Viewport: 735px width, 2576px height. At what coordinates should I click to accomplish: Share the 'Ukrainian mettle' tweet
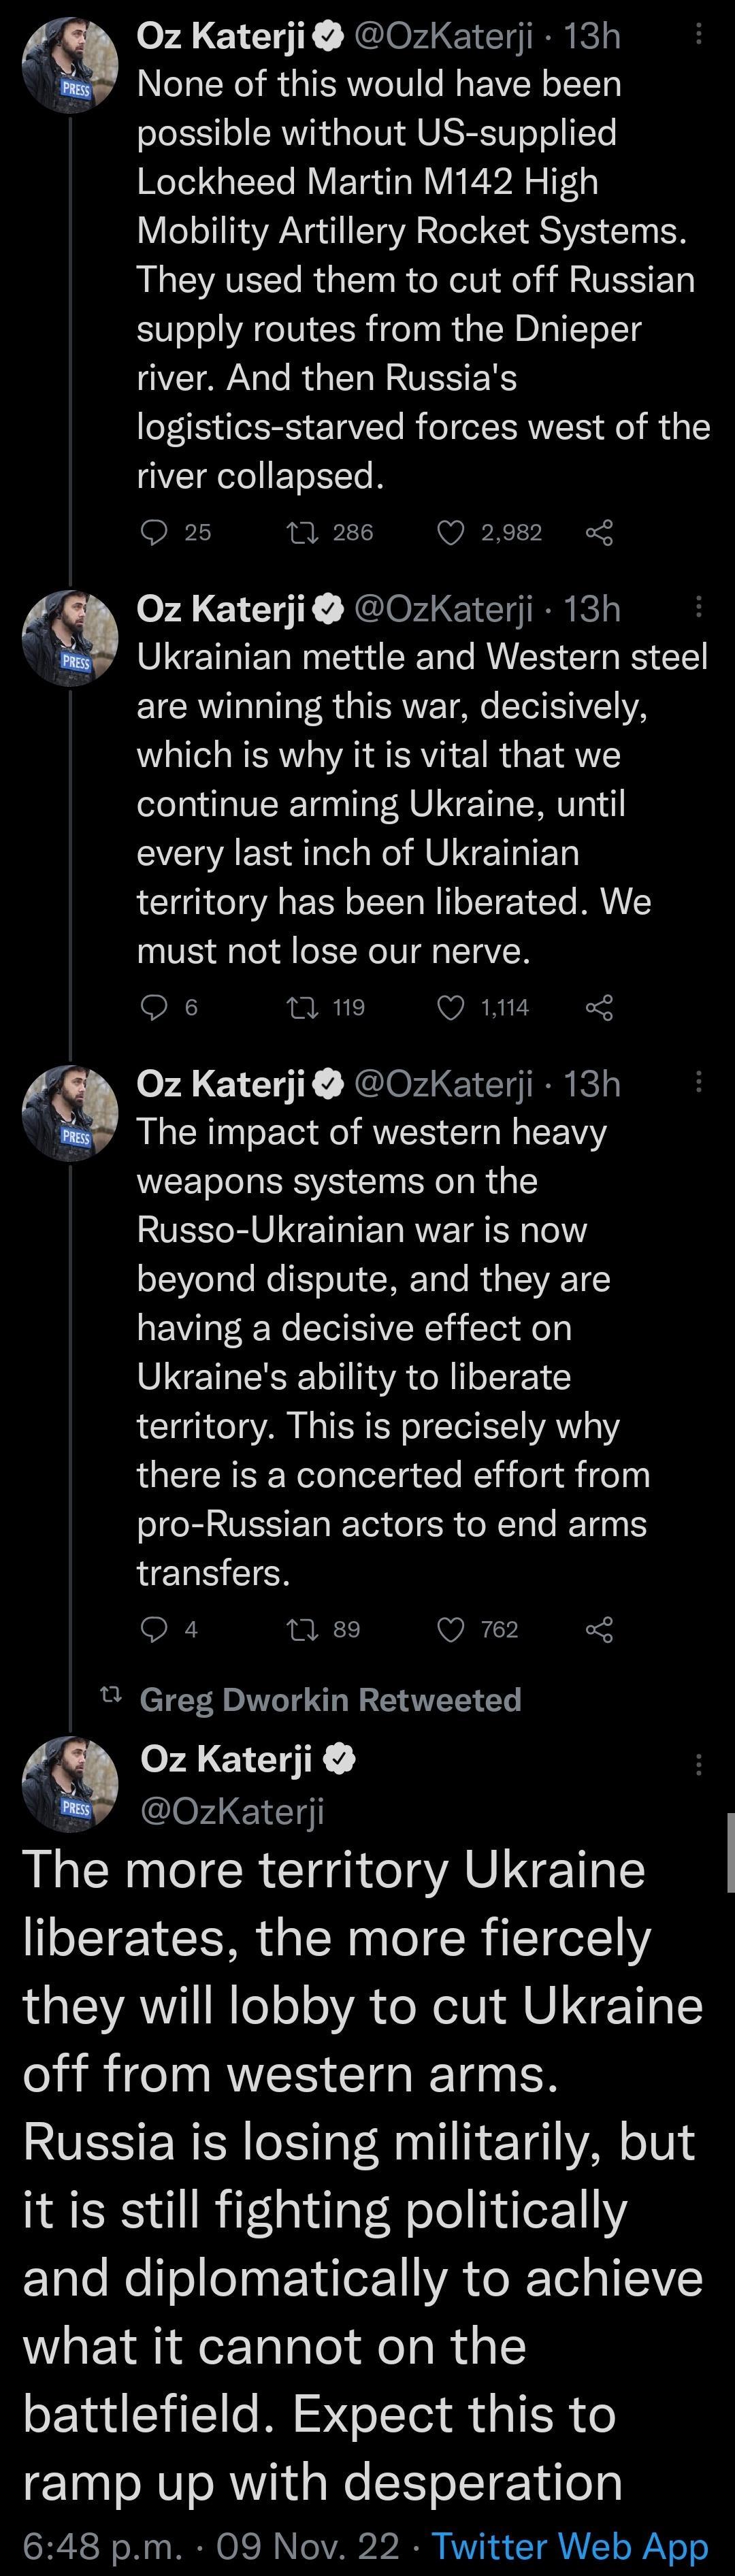tap(601, 1008)
